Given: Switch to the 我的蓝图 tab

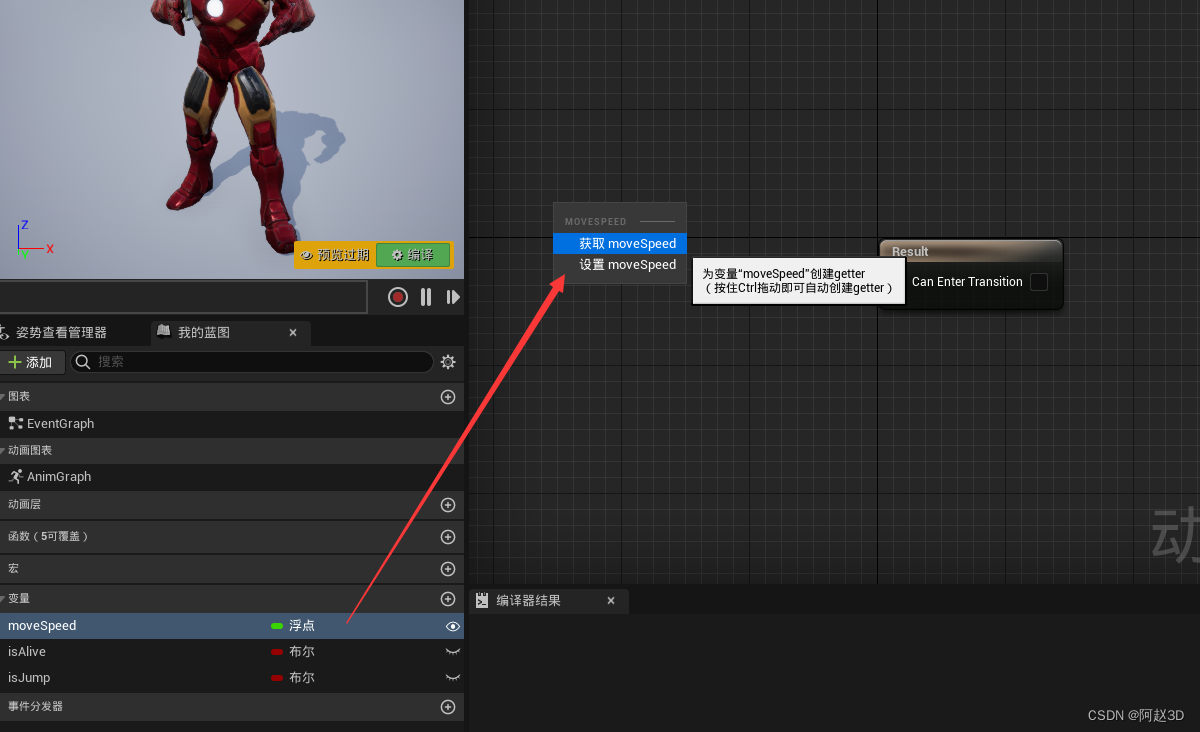Looking at the screenshot, I should click(x=204, y=333).
